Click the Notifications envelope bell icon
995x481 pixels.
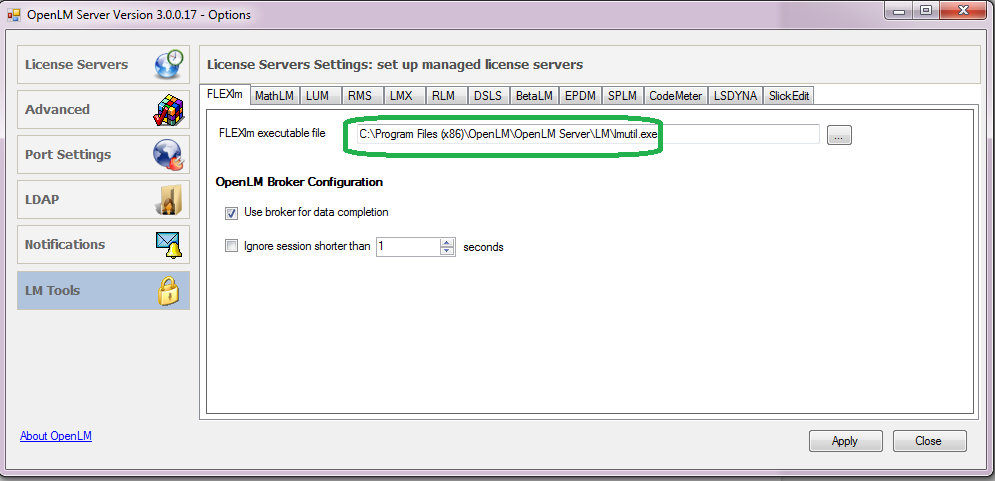click(x=169, y=245)
